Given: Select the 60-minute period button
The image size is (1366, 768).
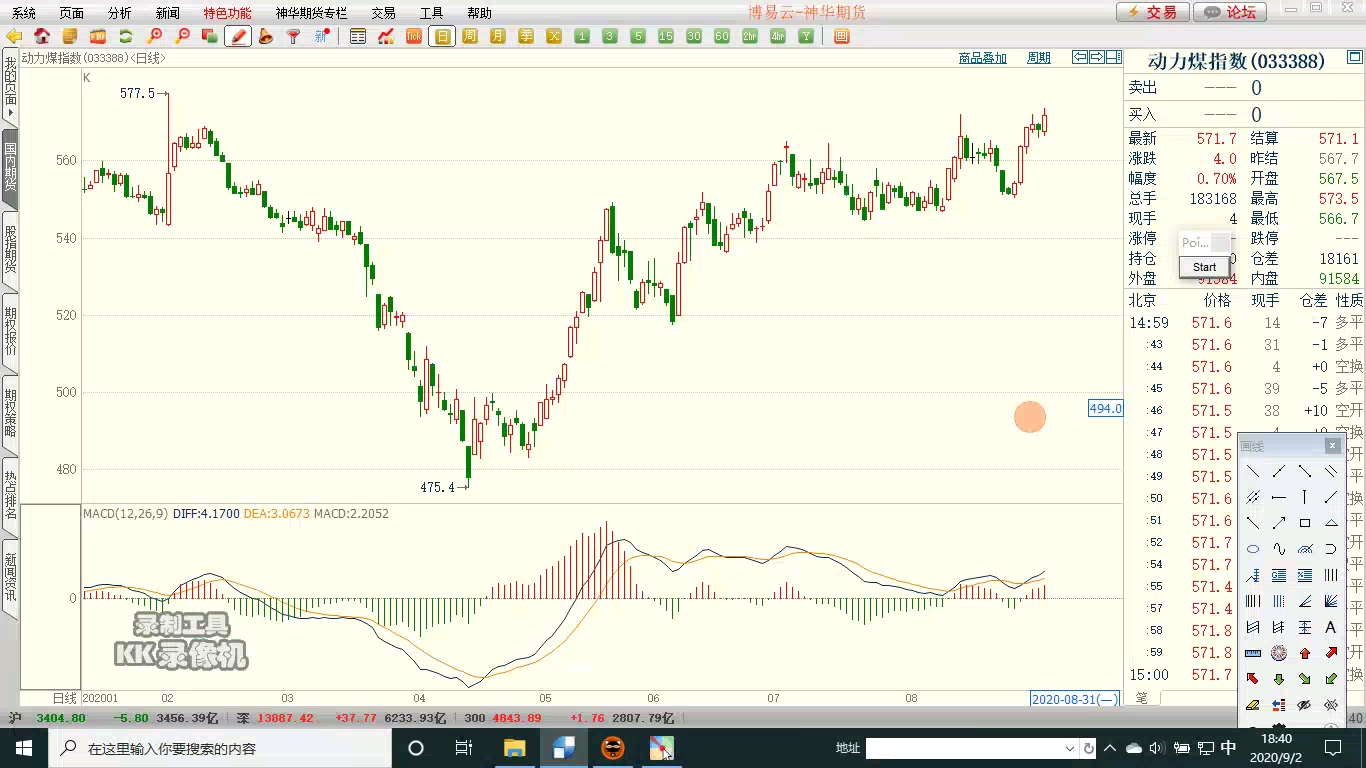Looking at the screenshot, I should (722, 36).
